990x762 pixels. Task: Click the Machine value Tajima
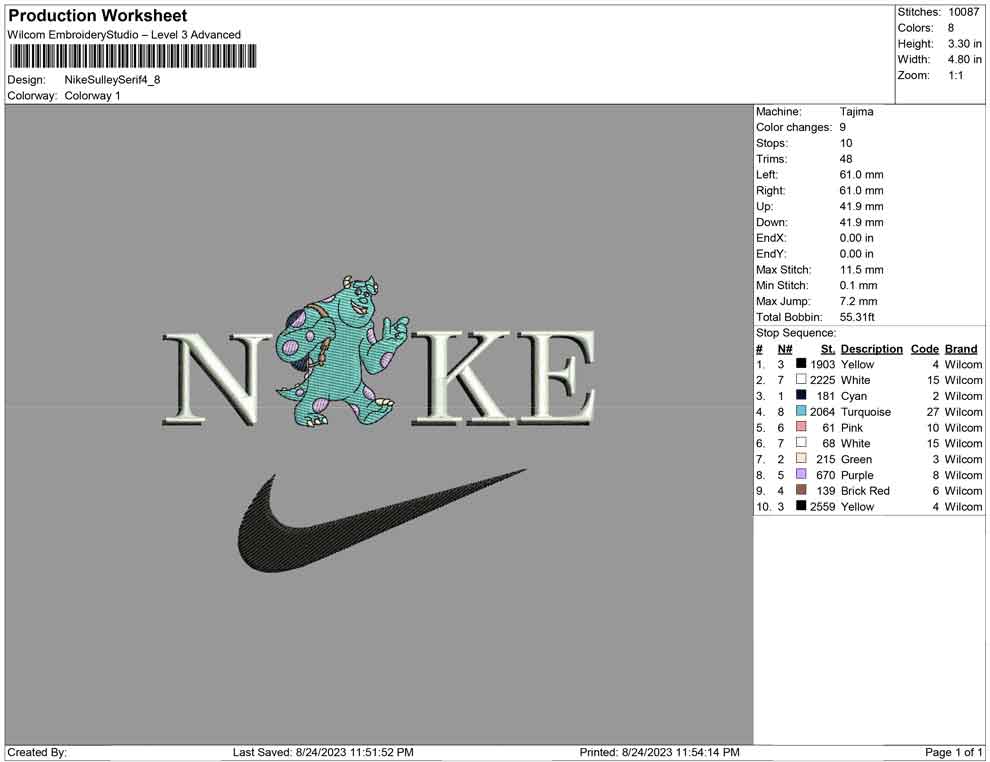click(x=856, y=111)
